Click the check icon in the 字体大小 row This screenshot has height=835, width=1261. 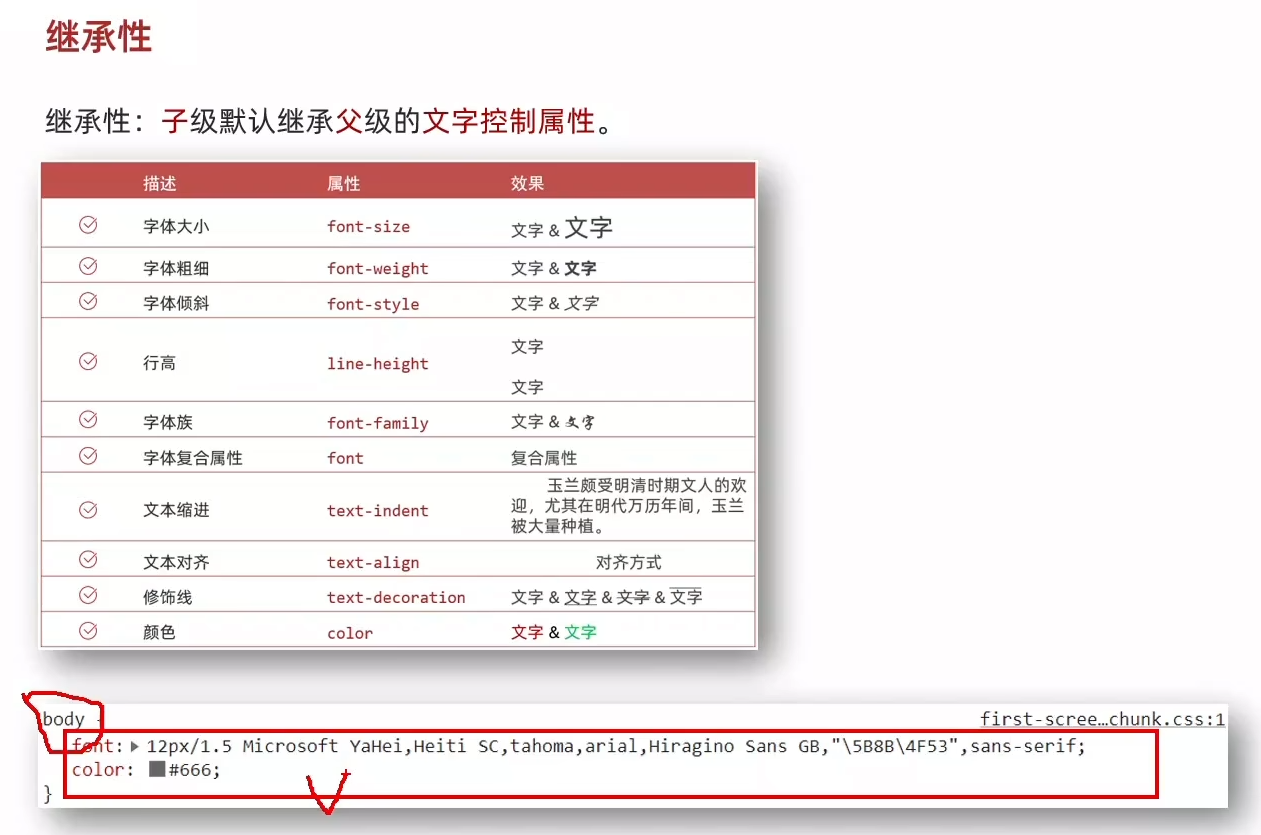(x=88, y=225)
